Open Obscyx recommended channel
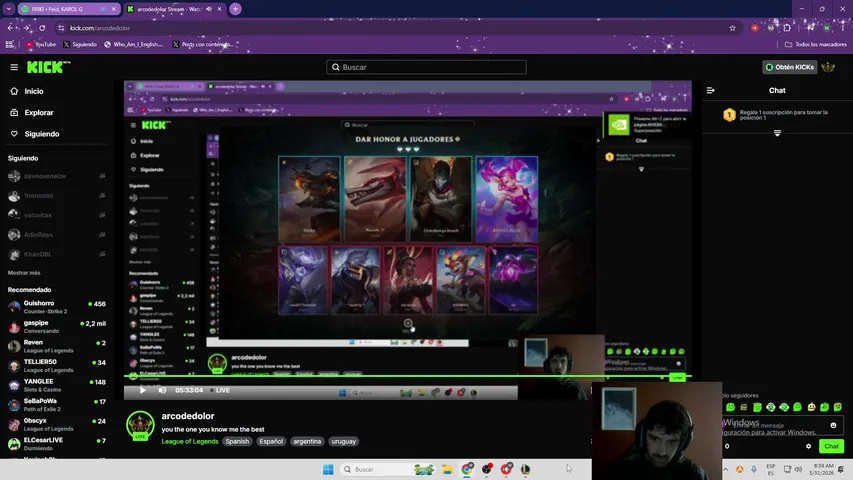853x480 pixels. [x=57, y=424]
